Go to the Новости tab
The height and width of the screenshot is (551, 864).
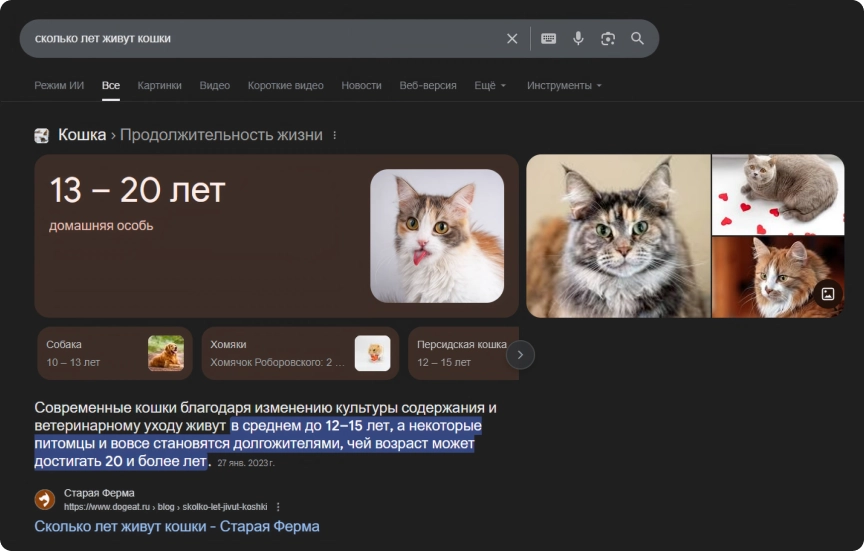[x=361, y=85]
